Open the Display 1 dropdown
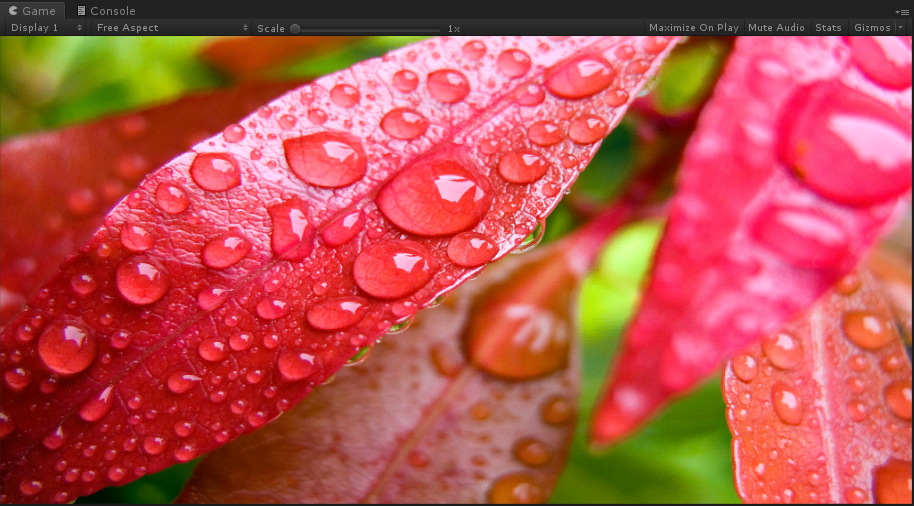914x506 pixels. pos(46,27)
